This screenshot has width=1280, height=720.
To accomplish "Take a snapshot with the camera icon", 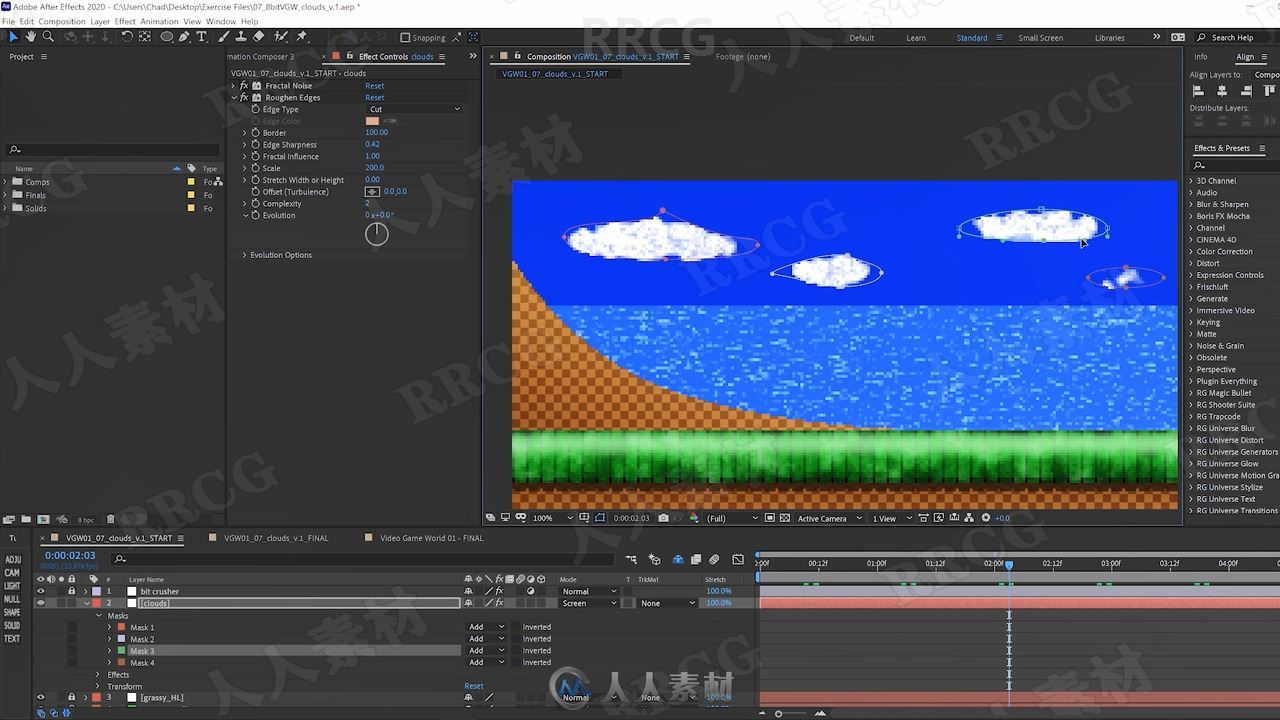I will [x=664, y=518].
